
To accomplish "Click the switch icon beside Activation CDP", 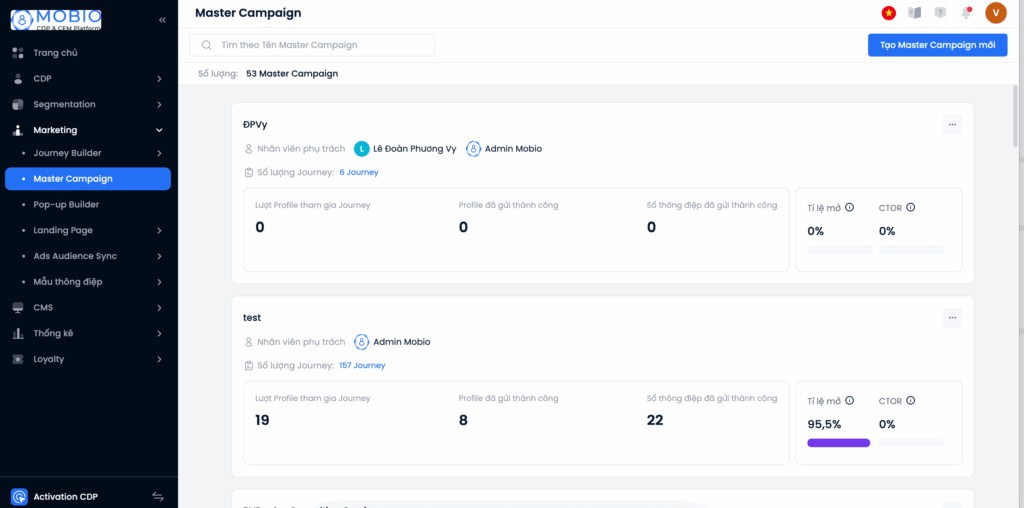I will point(157,496).
